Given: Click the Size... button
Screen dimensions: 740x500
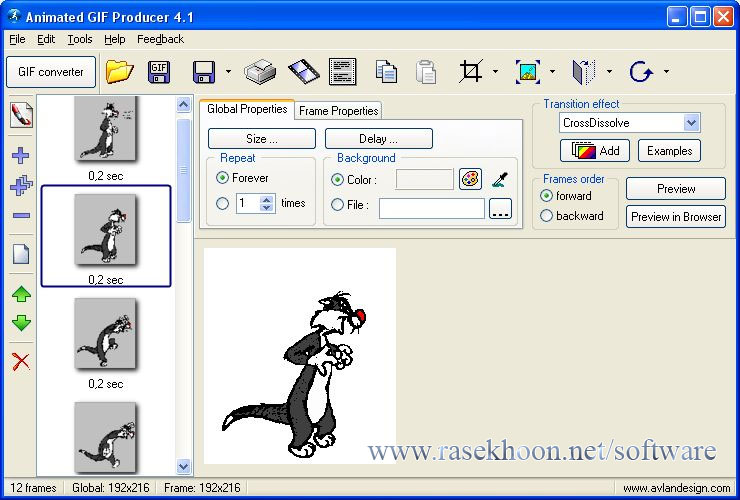Looking at the screenshot, I should tap(262, 139).
